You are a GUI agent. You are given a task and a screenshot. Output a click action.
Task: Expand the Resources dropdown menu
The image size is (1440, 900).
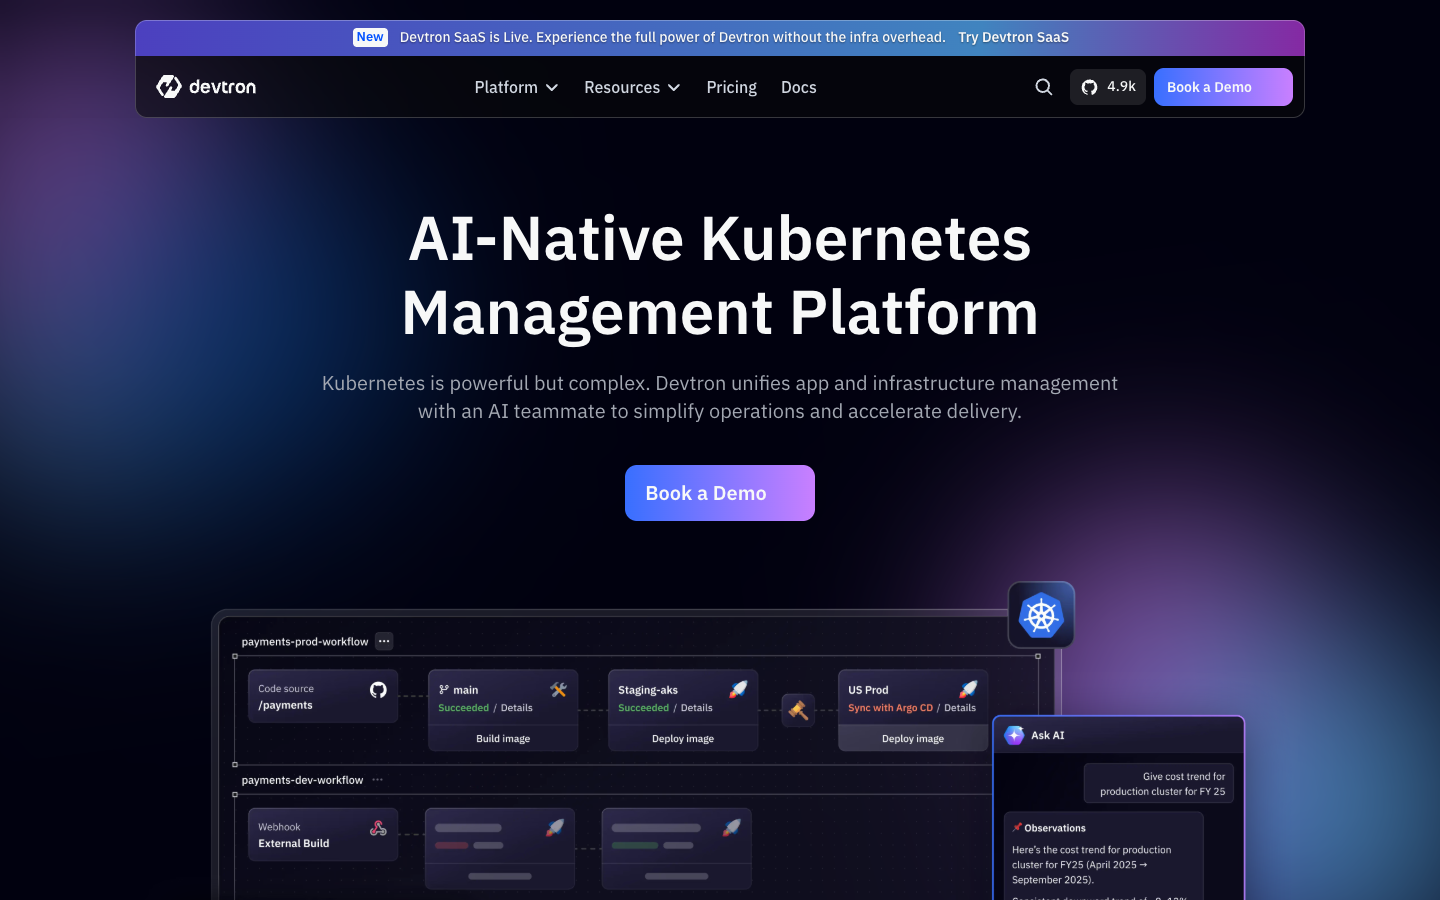tap(632, 87)
